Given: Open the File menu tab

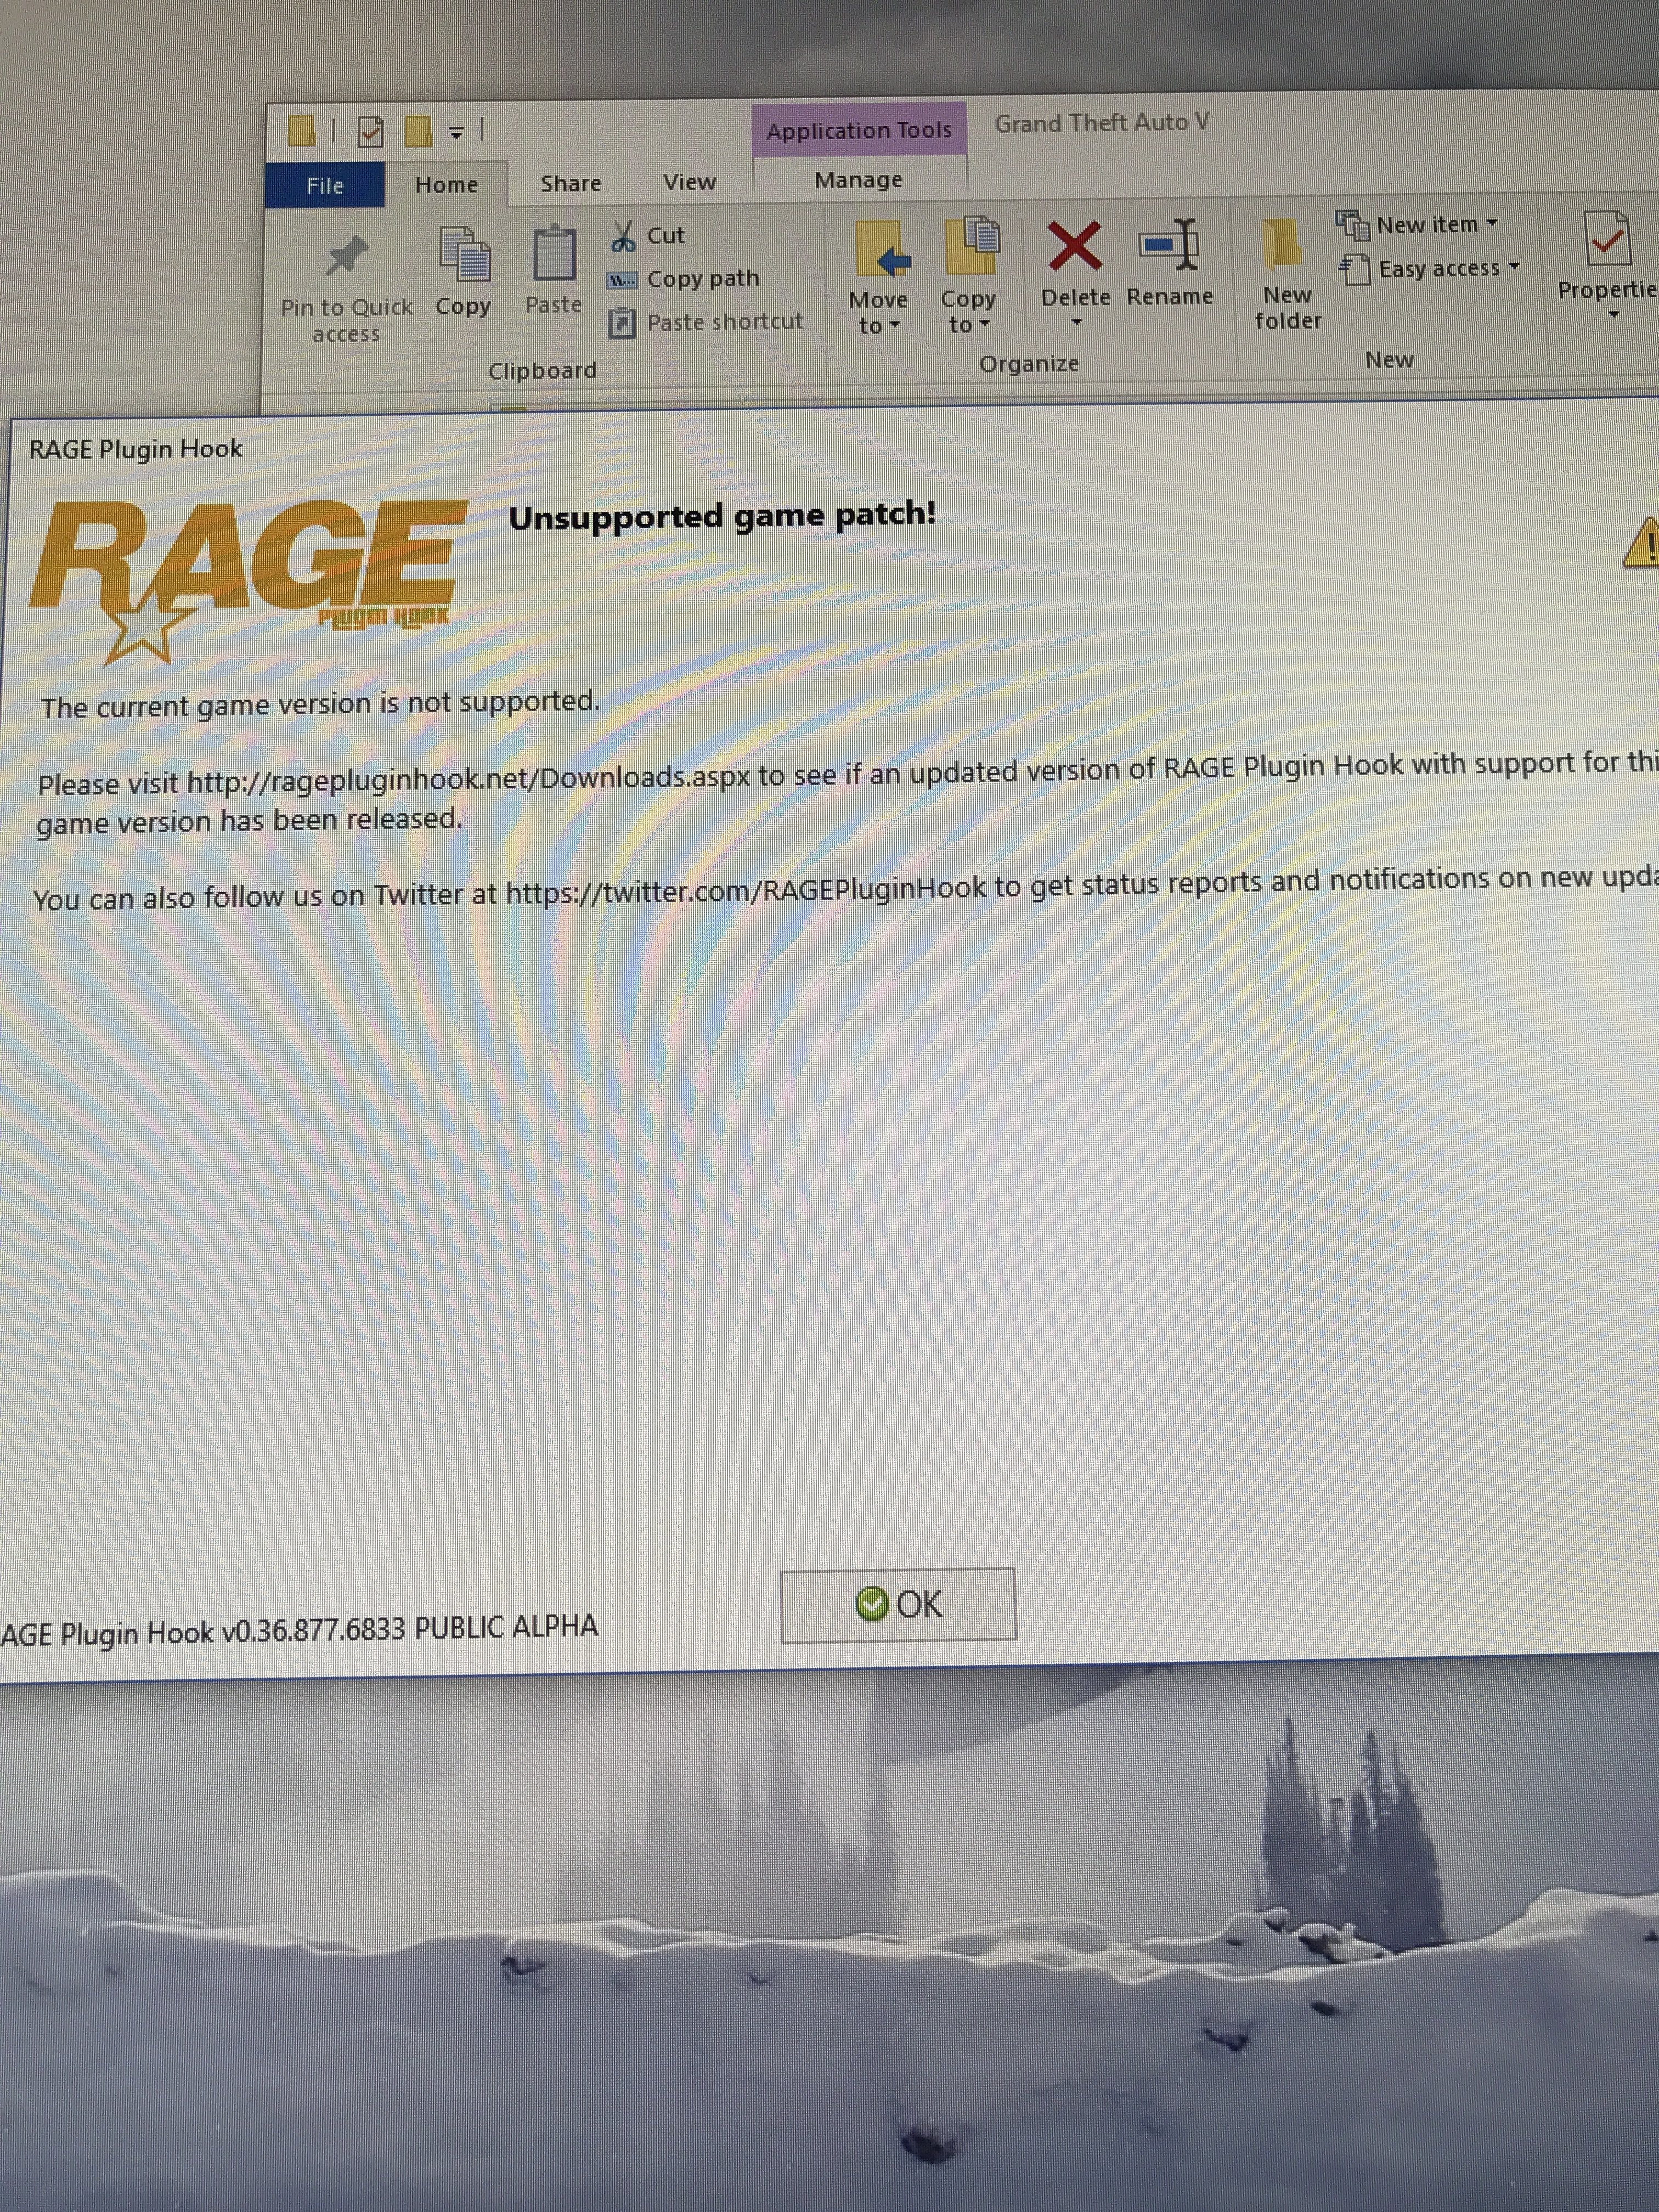Looking at the screenshot, I should (x=325, y=186).
